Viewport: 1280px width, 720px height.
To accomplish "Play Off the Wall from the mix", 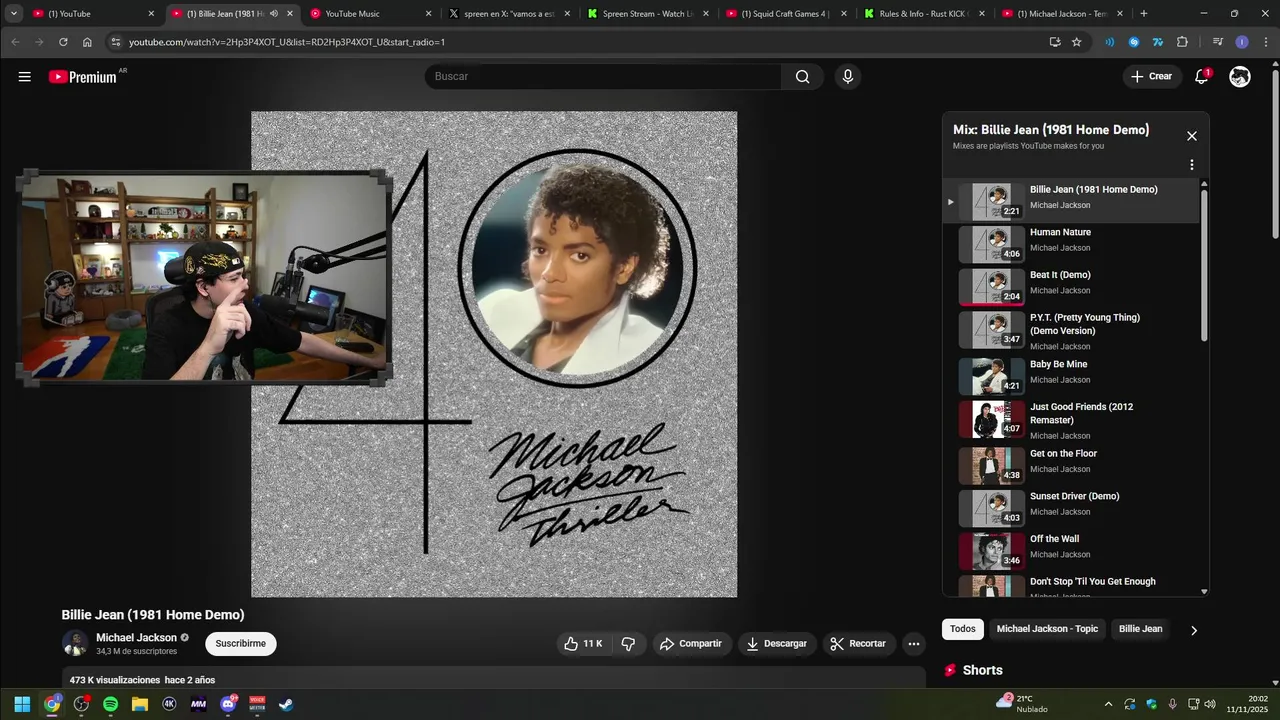I will (x=1071, y=551).
